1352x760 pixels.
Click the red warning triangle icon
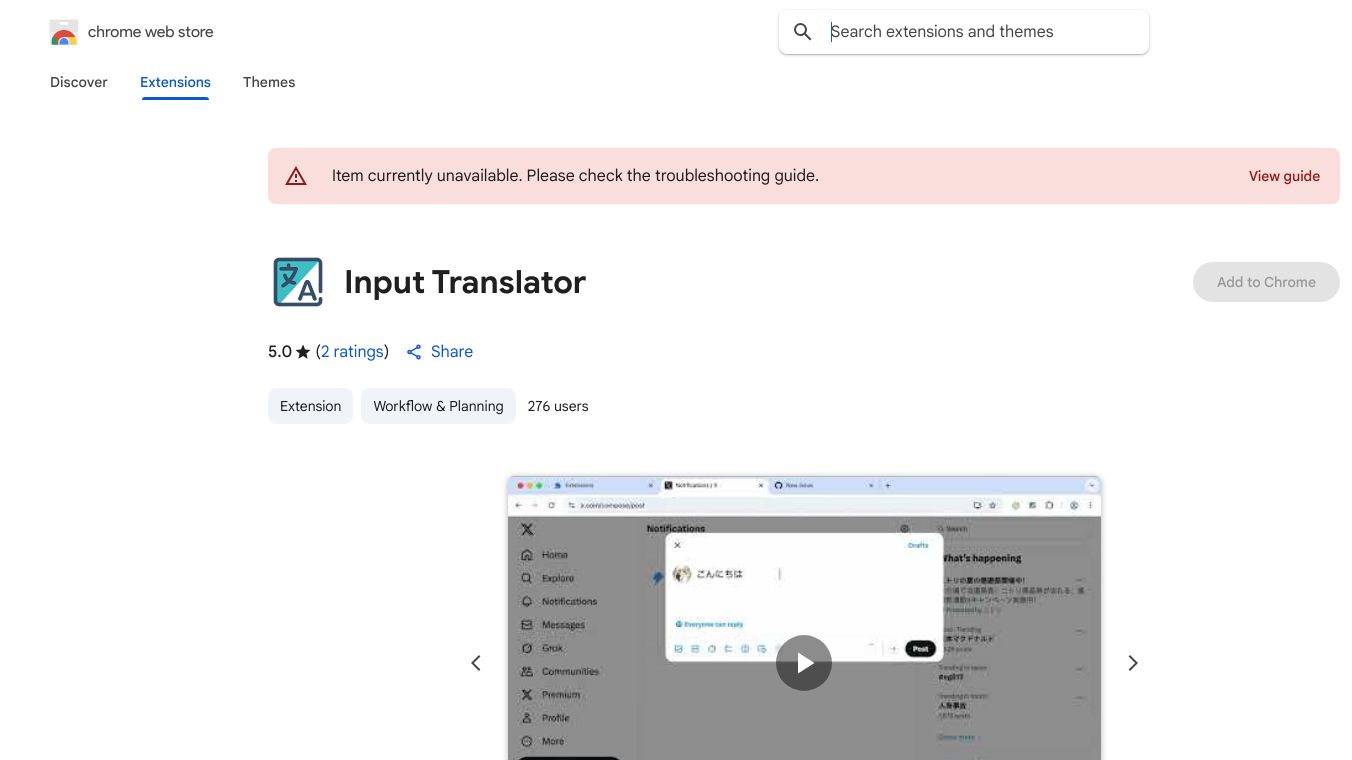[296, 176]
